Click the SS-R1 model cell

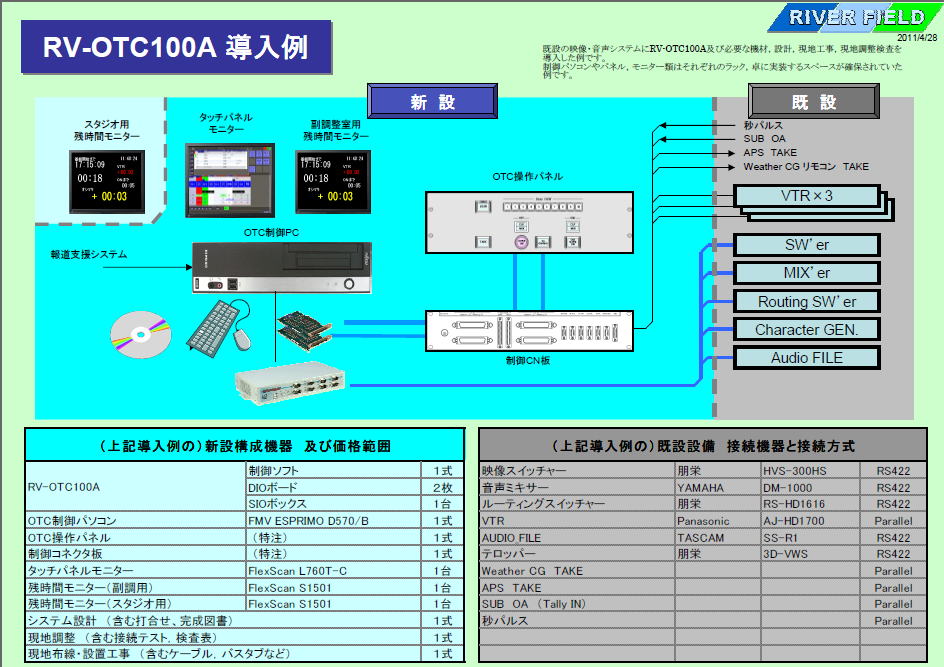tap(810, 538)
